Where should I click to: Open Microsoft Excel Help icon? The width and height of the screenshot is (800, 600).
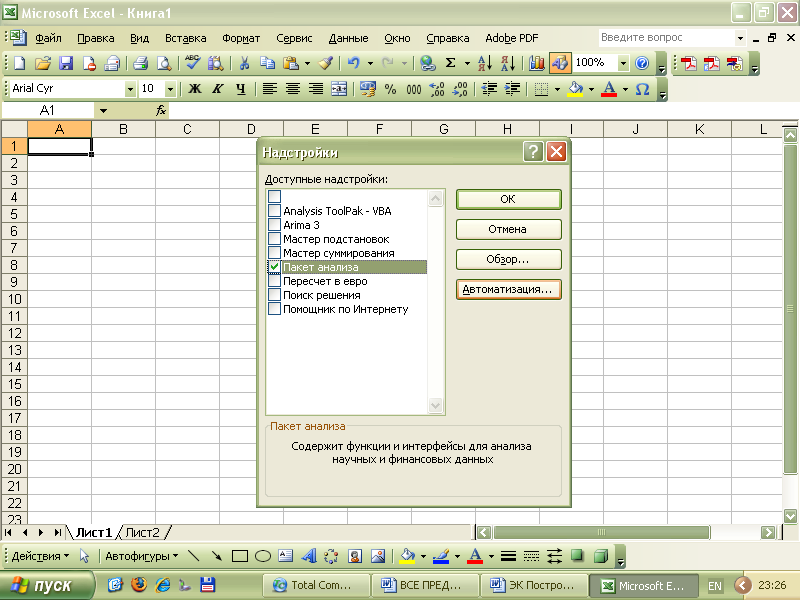click(x=642, y=63)
